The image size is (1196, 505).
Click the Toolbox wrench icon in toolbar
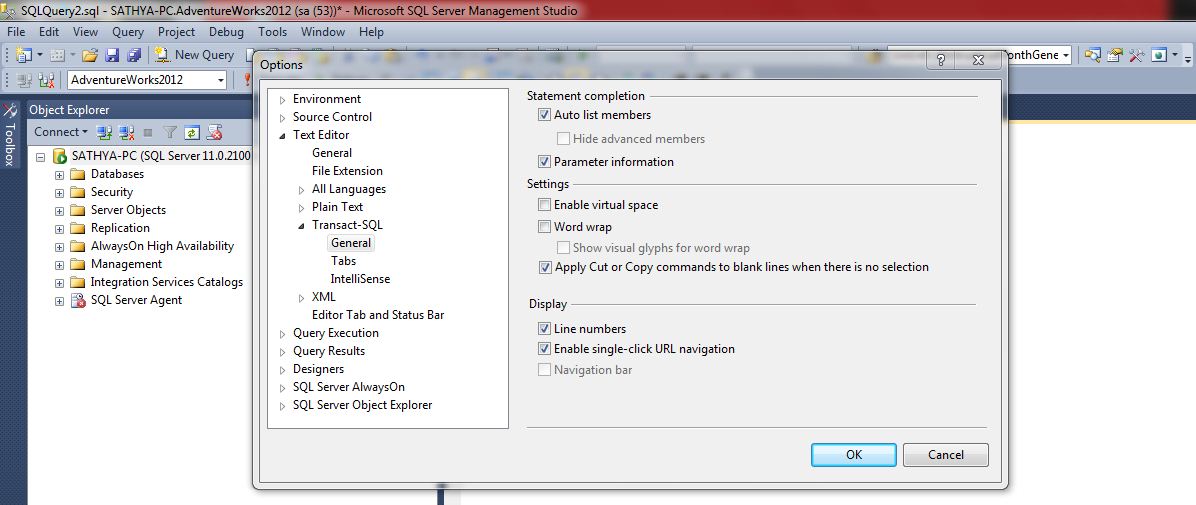(x=1137, y=55)
